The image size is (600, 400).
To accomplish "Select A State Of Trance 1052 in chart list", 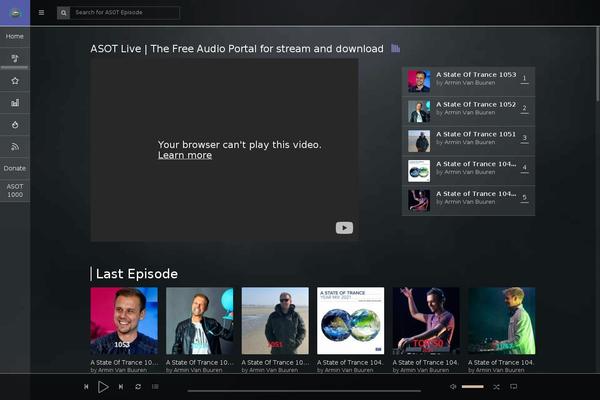I will [x=476, y=104].
